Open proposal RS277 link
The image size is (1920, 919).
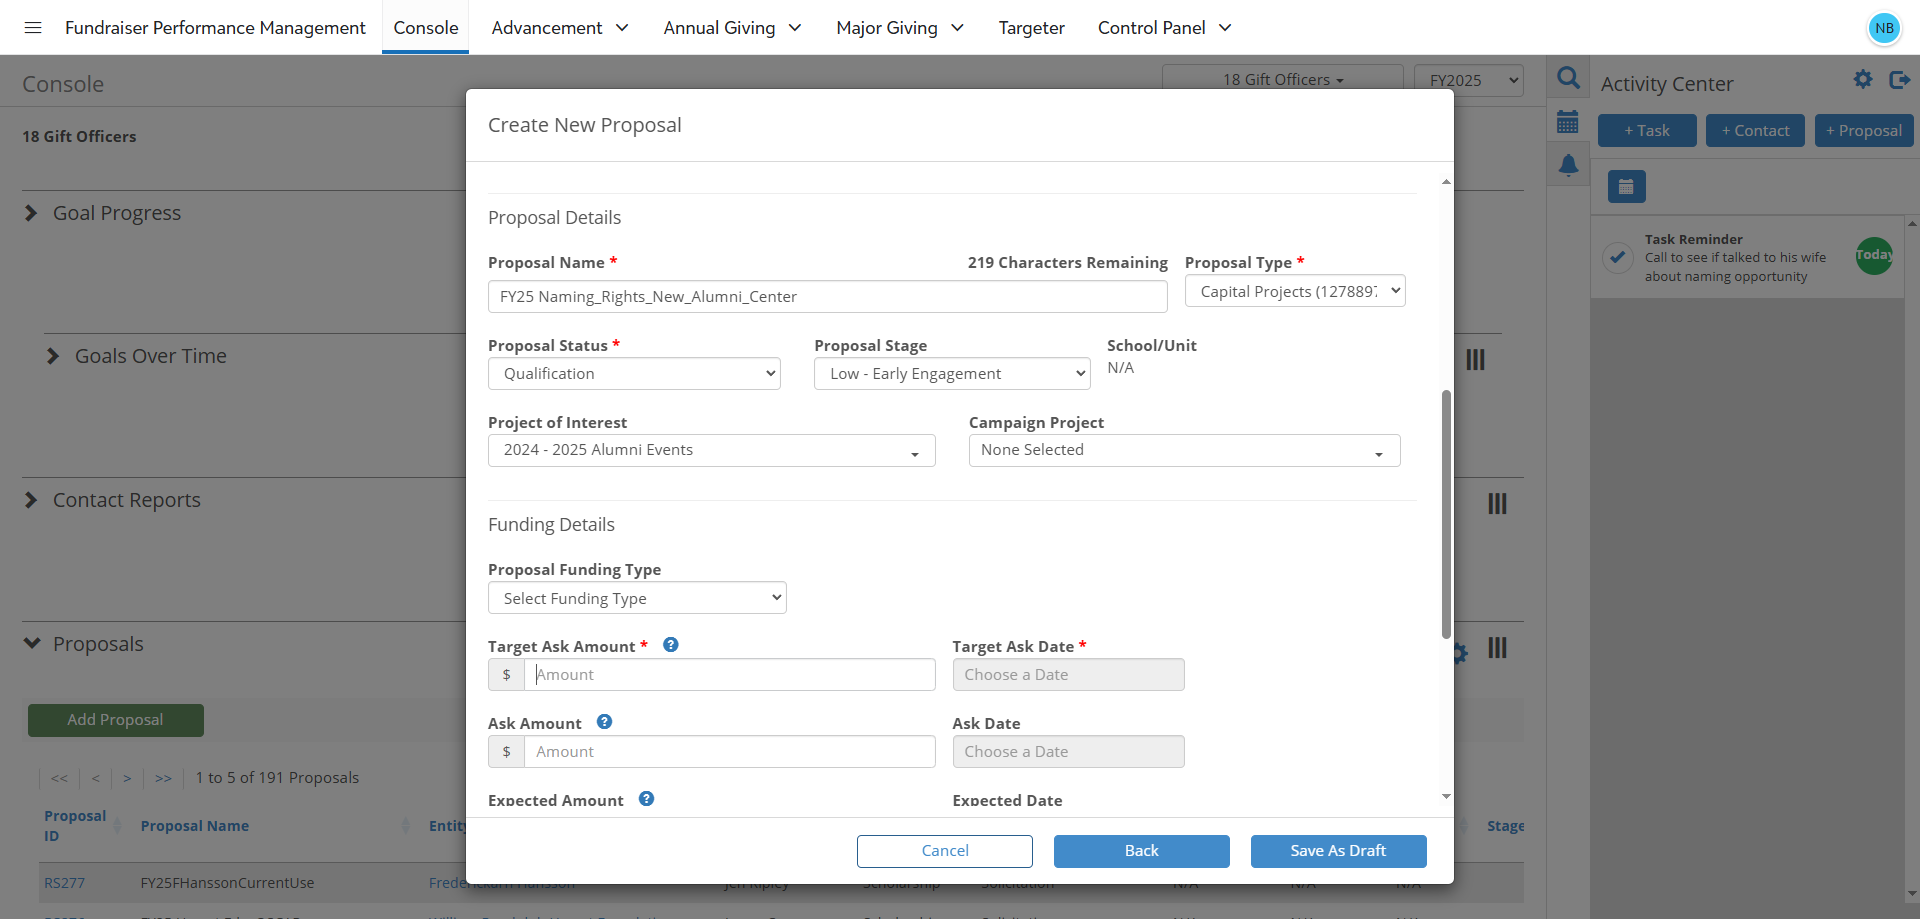(x=65, y=883)
